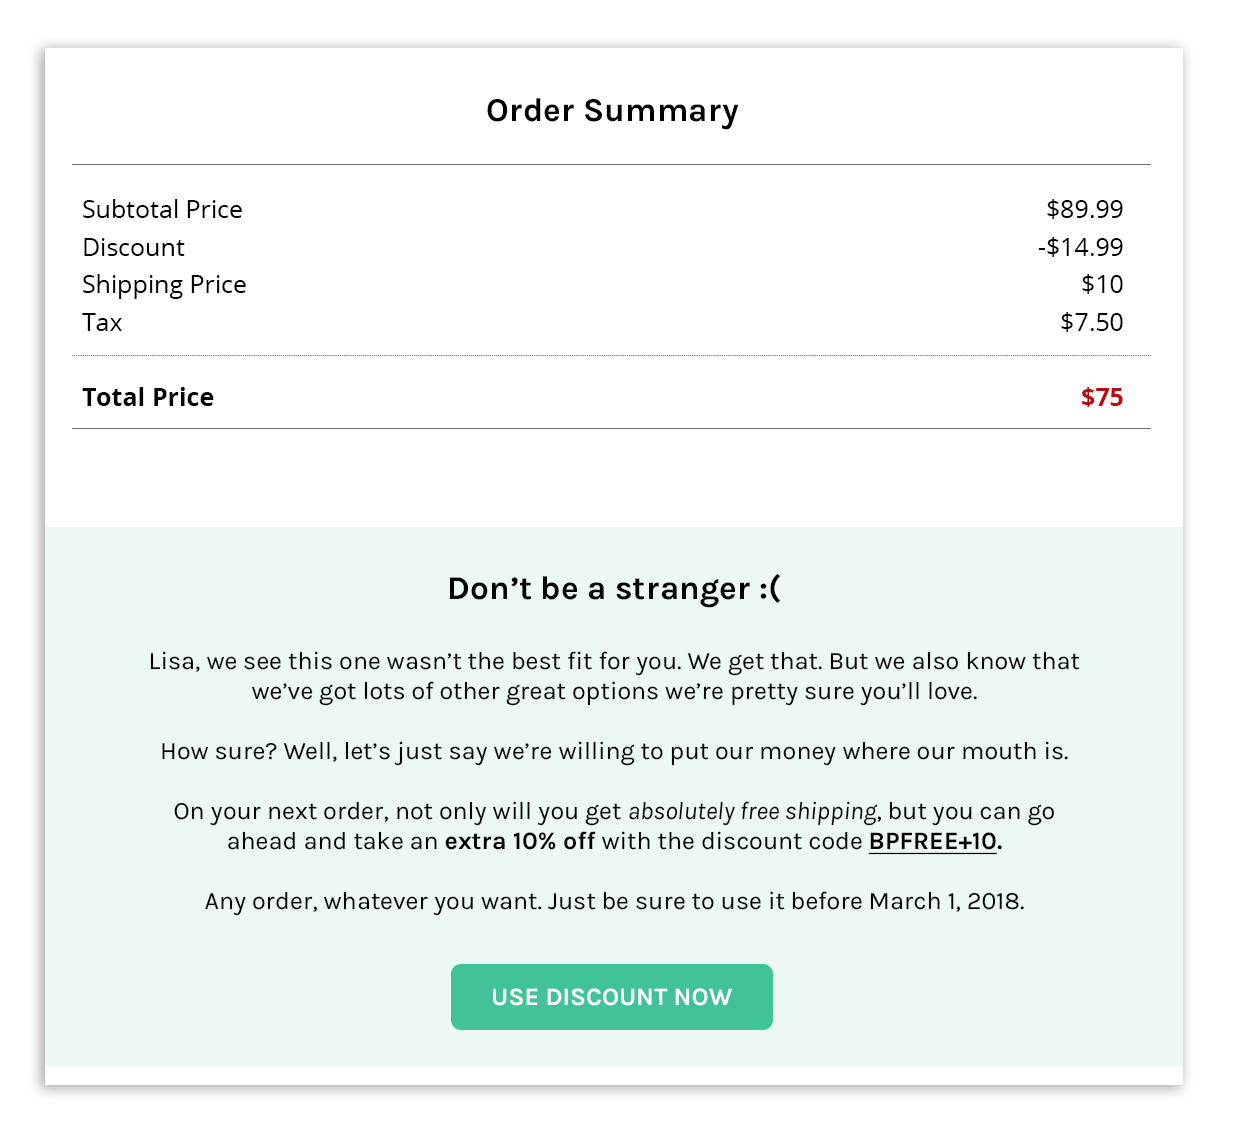Click the Shipping Price label
The width and height of the screenshot is (1243, 1130).
[x=164, y=285]
